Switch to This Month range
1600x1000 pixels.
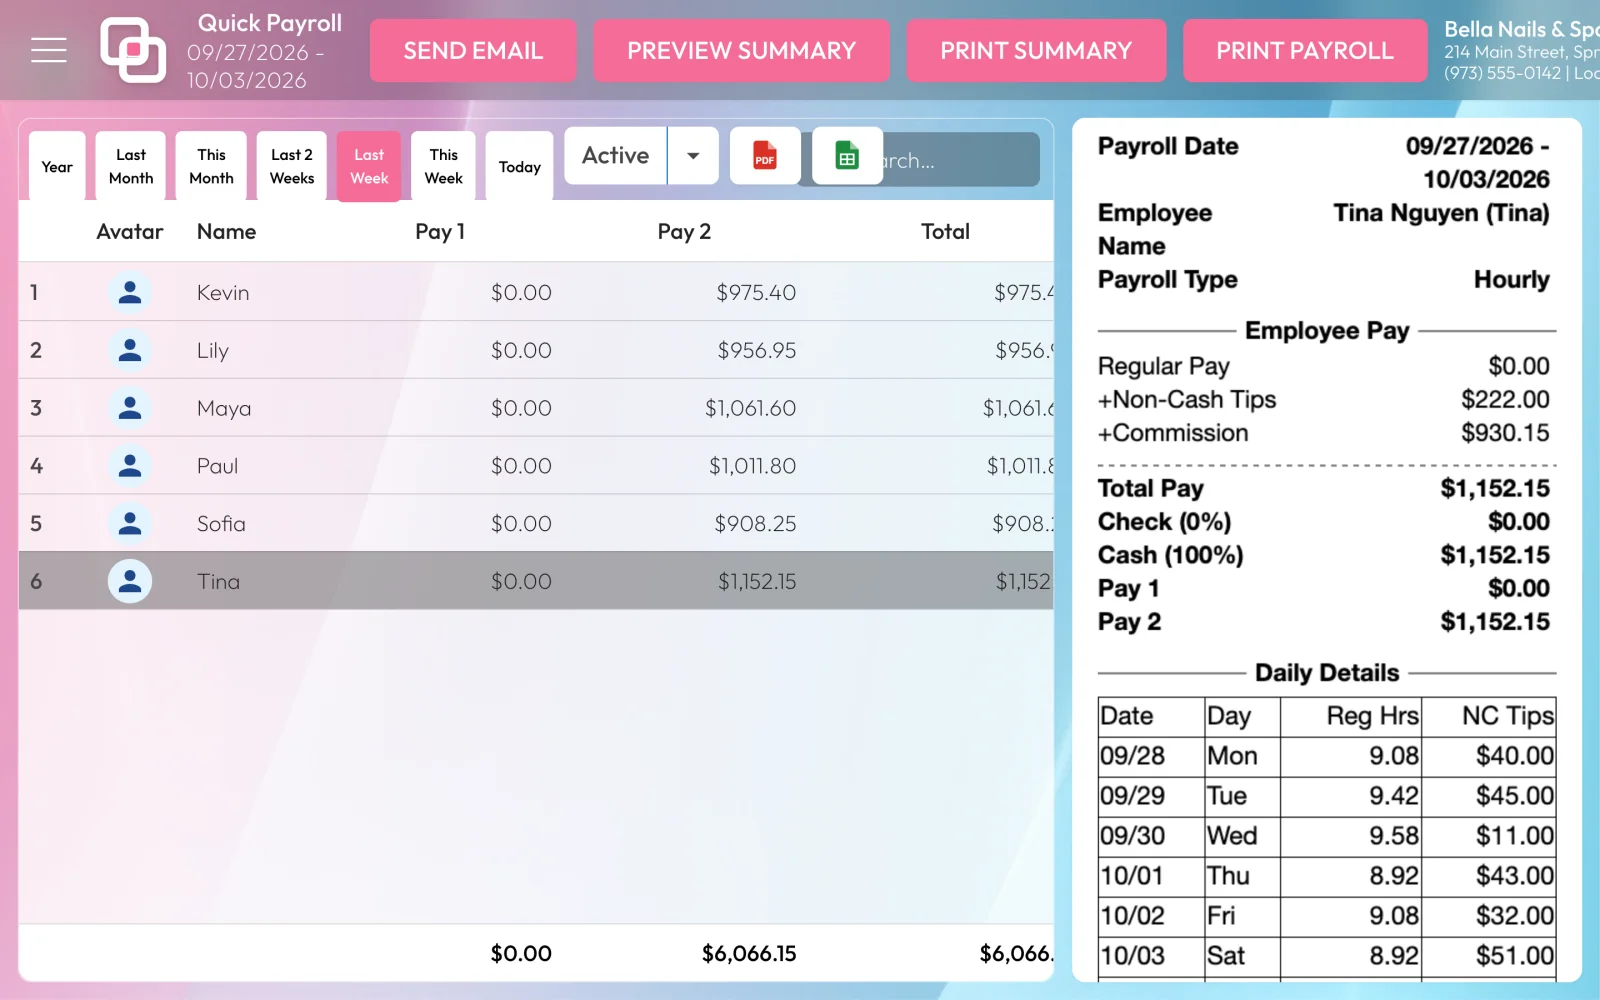tap(211, 167)
